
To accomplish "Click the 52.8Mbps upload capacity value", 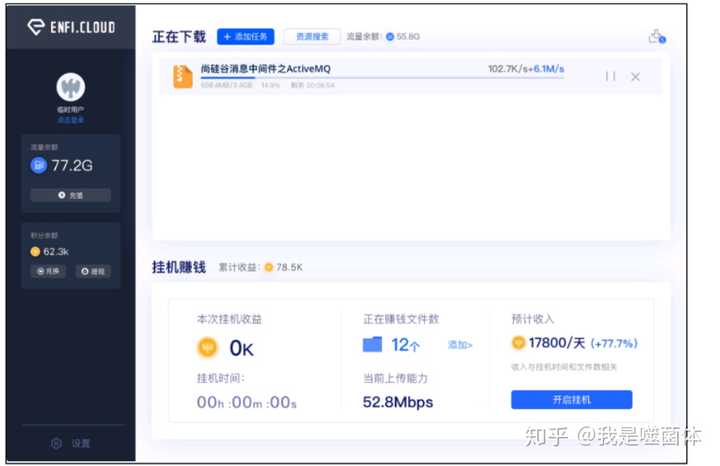I will 398,402.
